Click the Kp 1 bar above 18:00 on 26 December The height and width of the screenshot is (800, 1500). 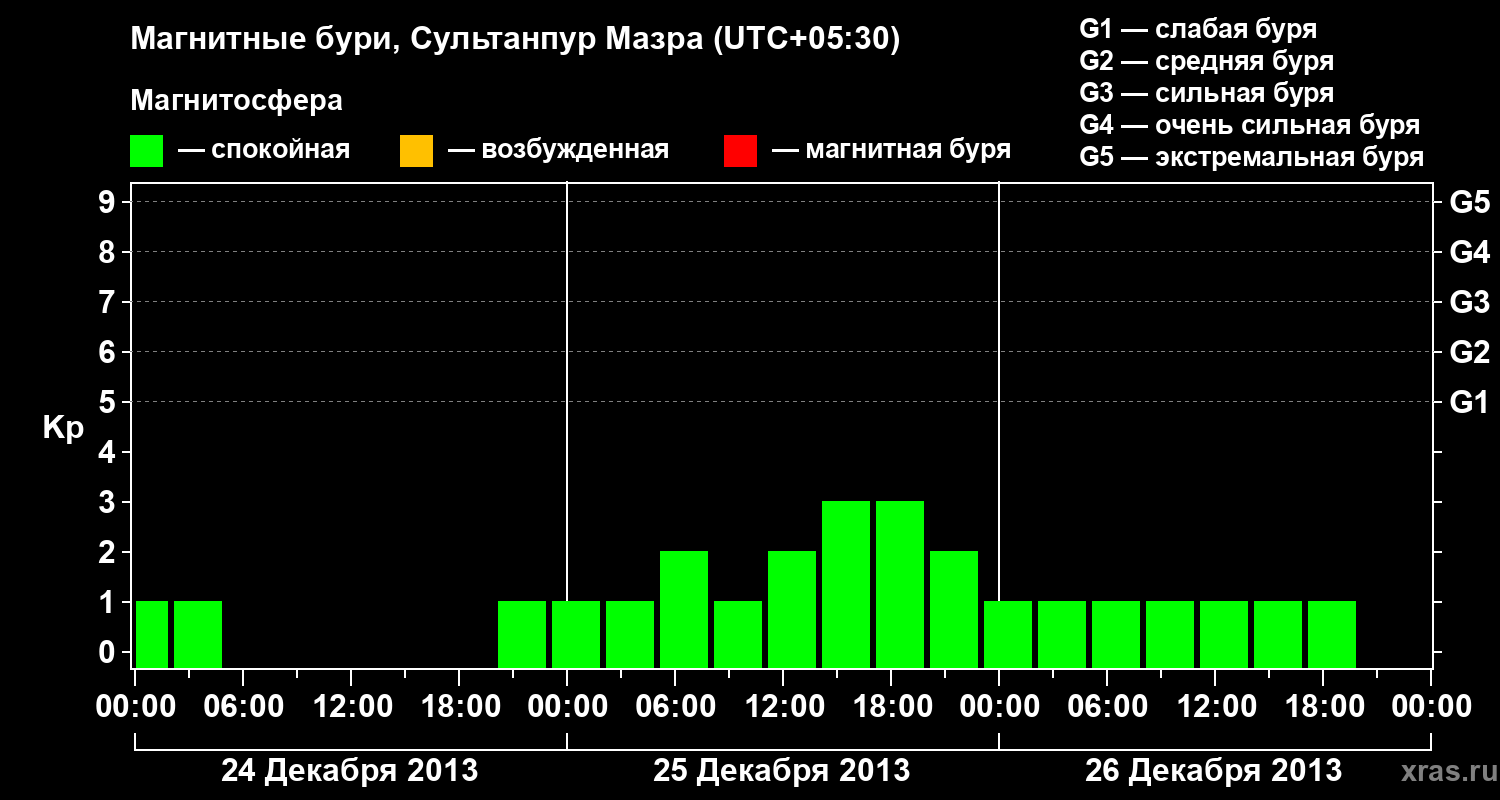(1332, 634)
